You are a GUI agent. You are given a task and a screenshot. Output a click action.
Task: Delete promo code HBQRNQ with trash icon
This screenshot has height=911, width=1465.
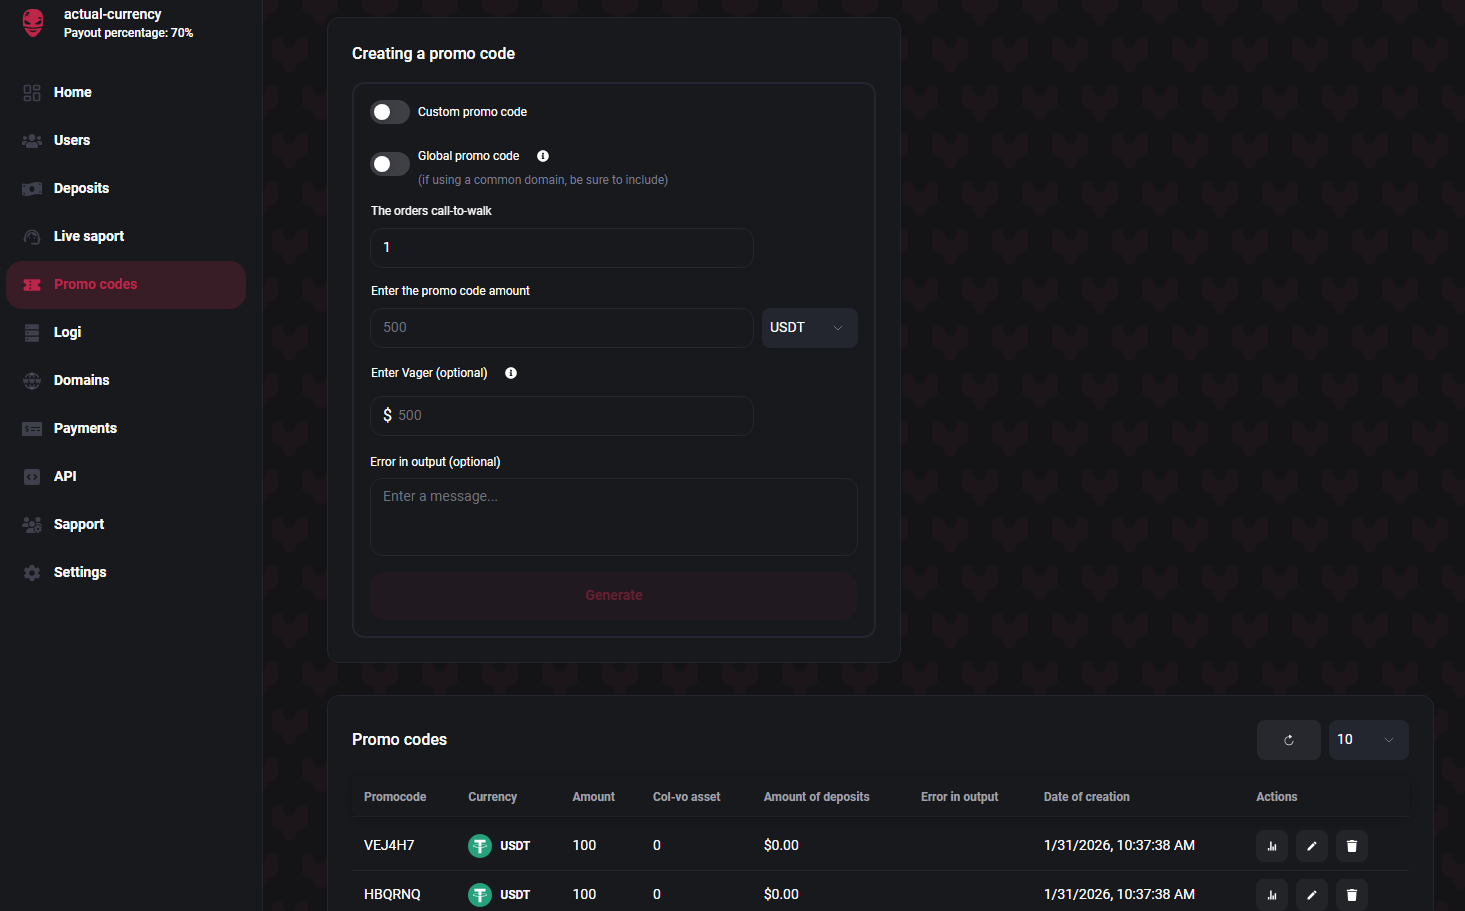pos(1352,895)
